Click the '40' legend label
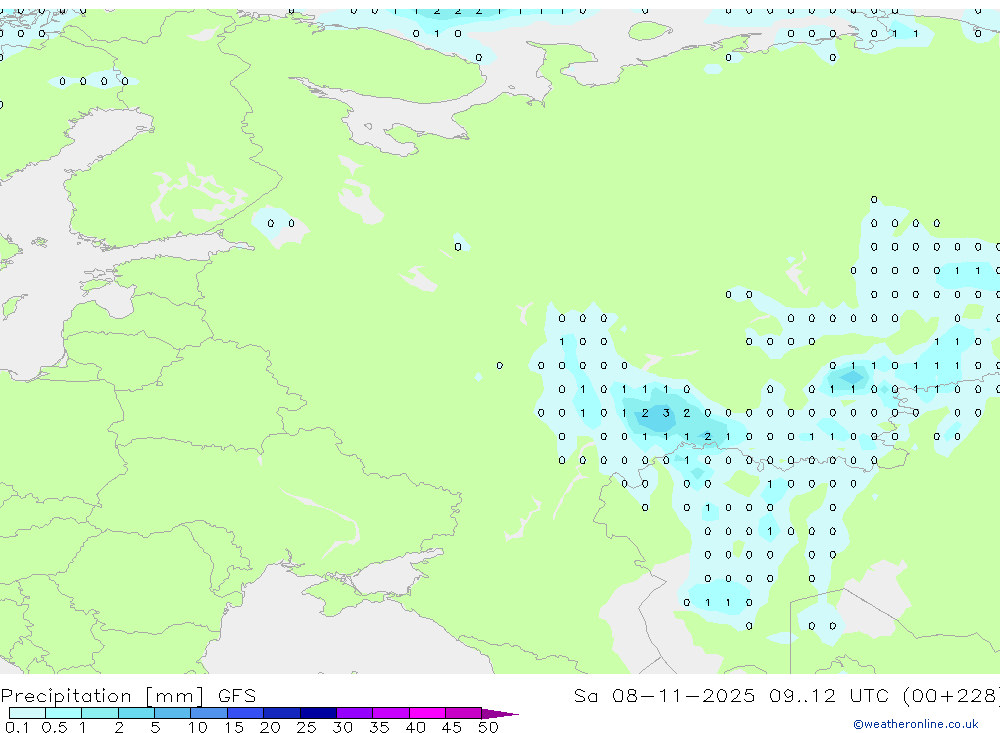The height and width of the screenshot is (733, 1000). [415, 727]
